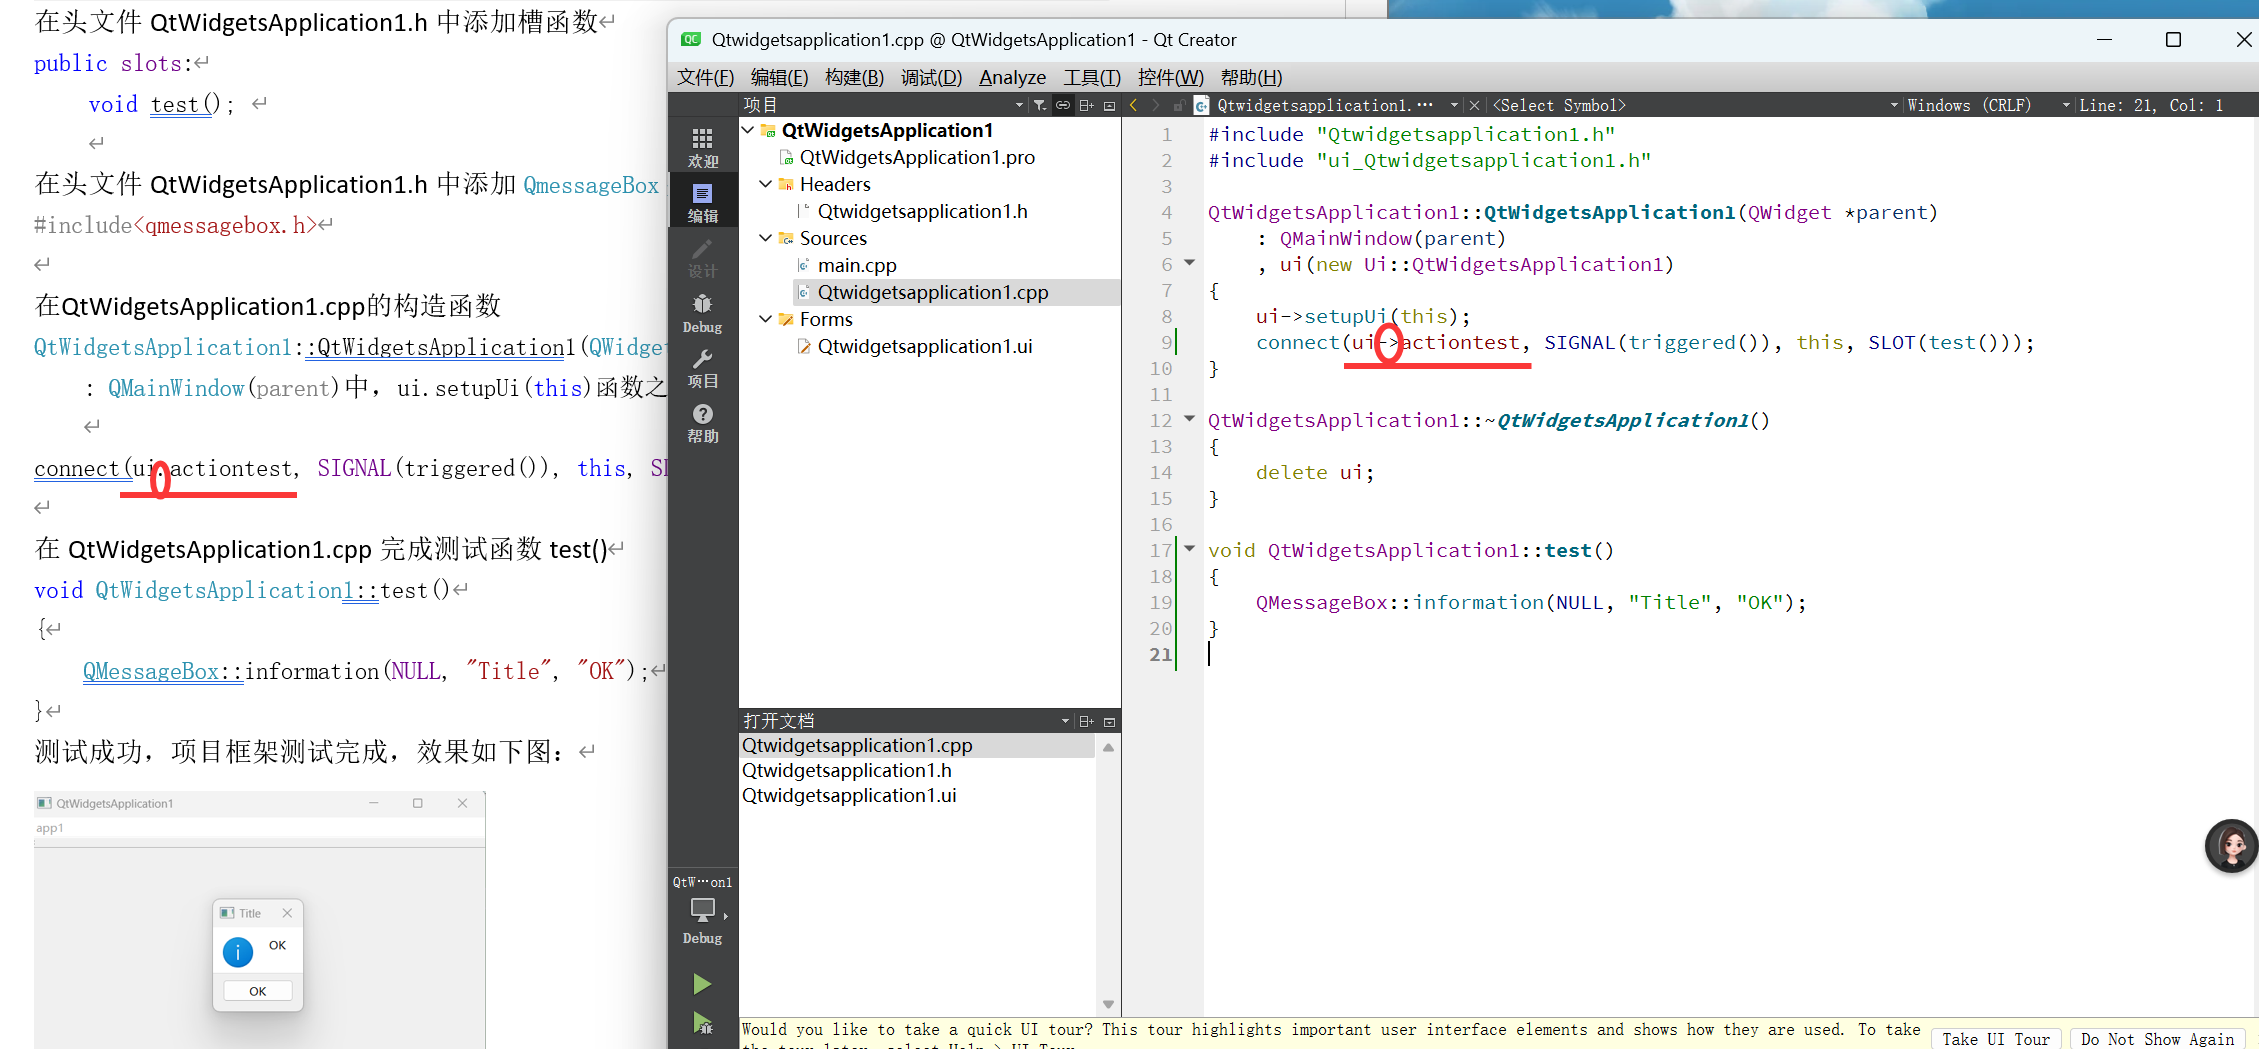Click the Take UI Tour button

(1996, 1039)
